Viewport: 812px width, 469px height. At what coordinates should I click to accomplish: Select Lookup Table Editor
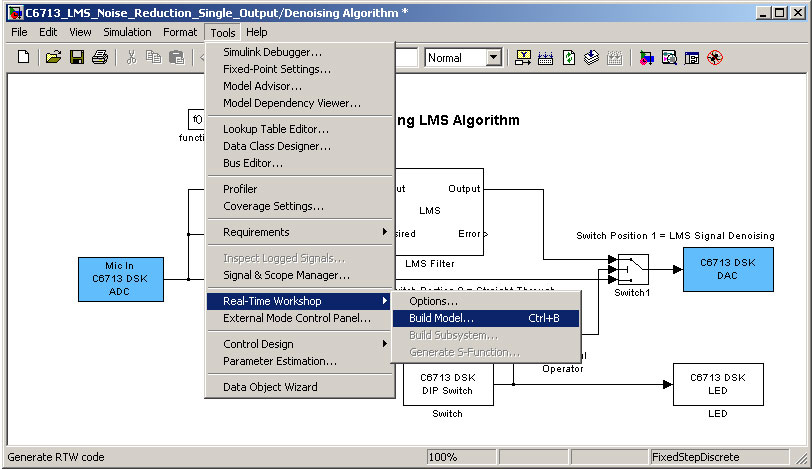click(300, 129)
